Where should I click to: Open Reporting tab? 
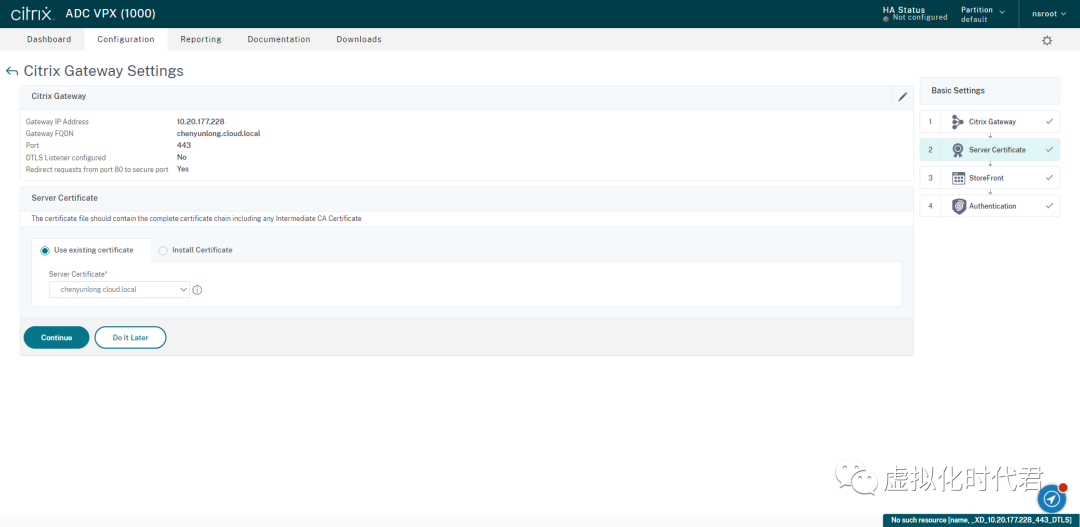(200, 39)
